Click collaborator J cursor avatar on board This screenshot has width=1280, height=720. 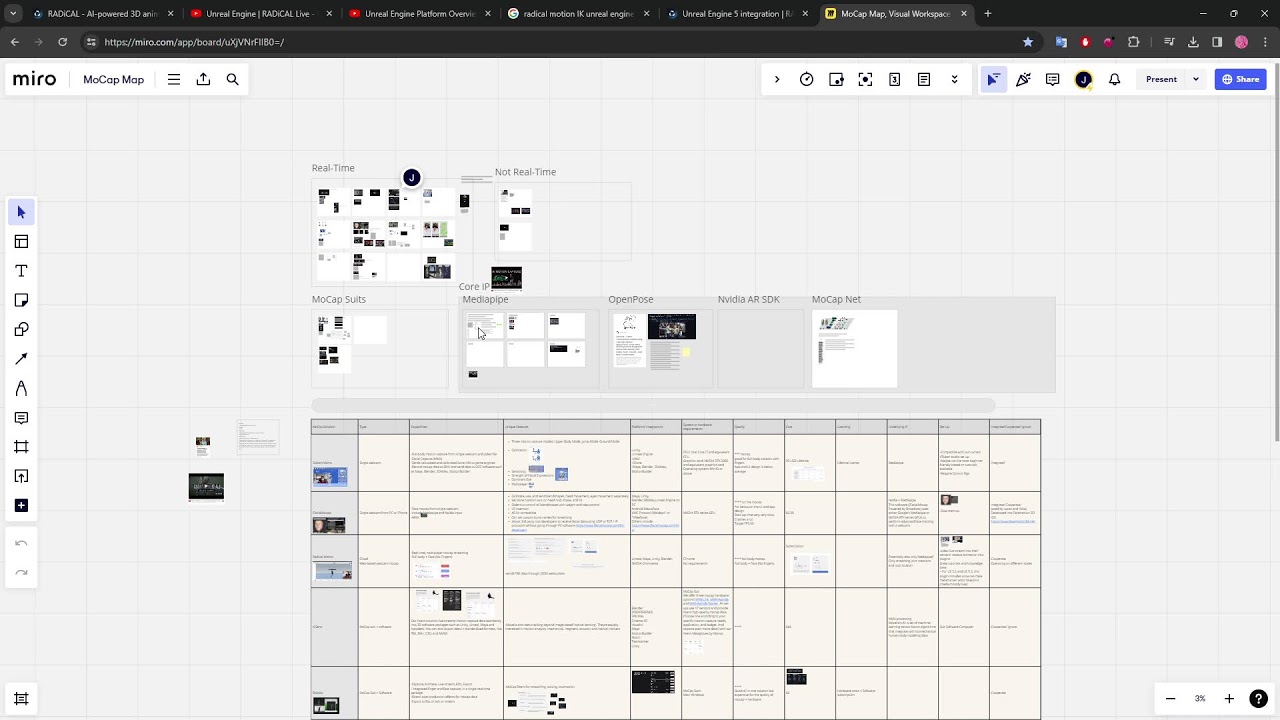[411, 178]
